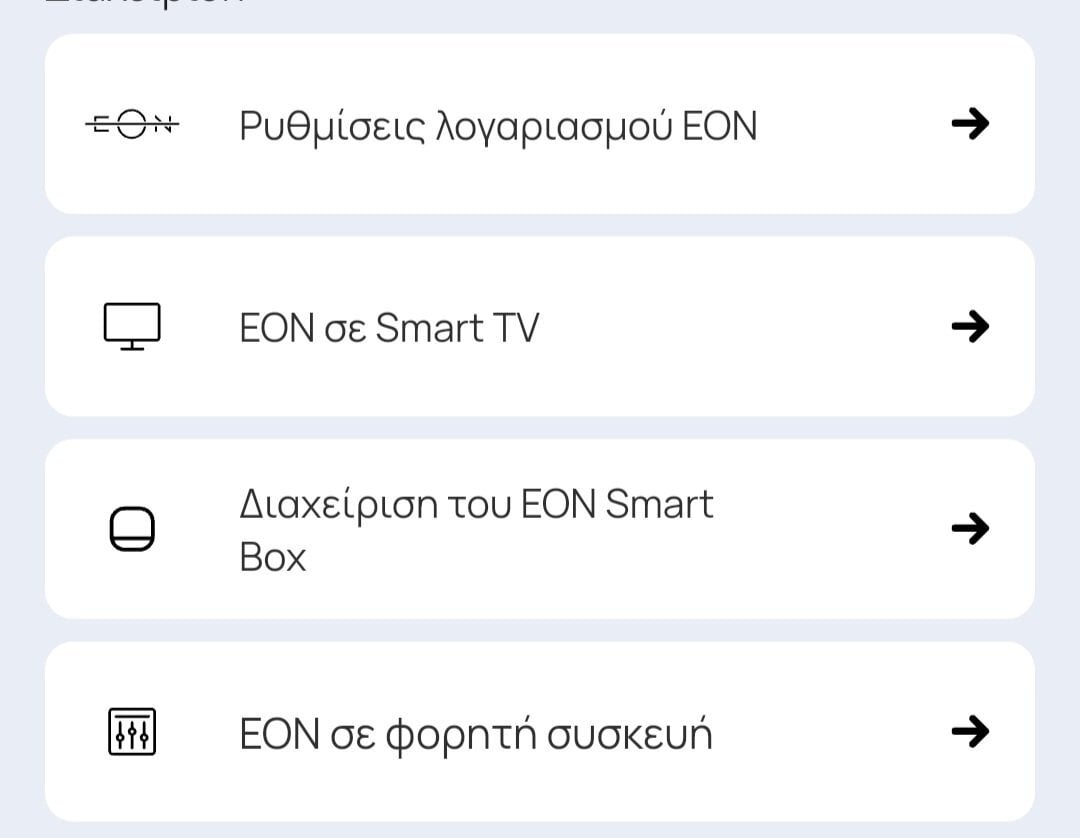The image size is (1080, 838).
Task: Tap arrow next to EON σε Smart TV
Action: tap(970, 326)
